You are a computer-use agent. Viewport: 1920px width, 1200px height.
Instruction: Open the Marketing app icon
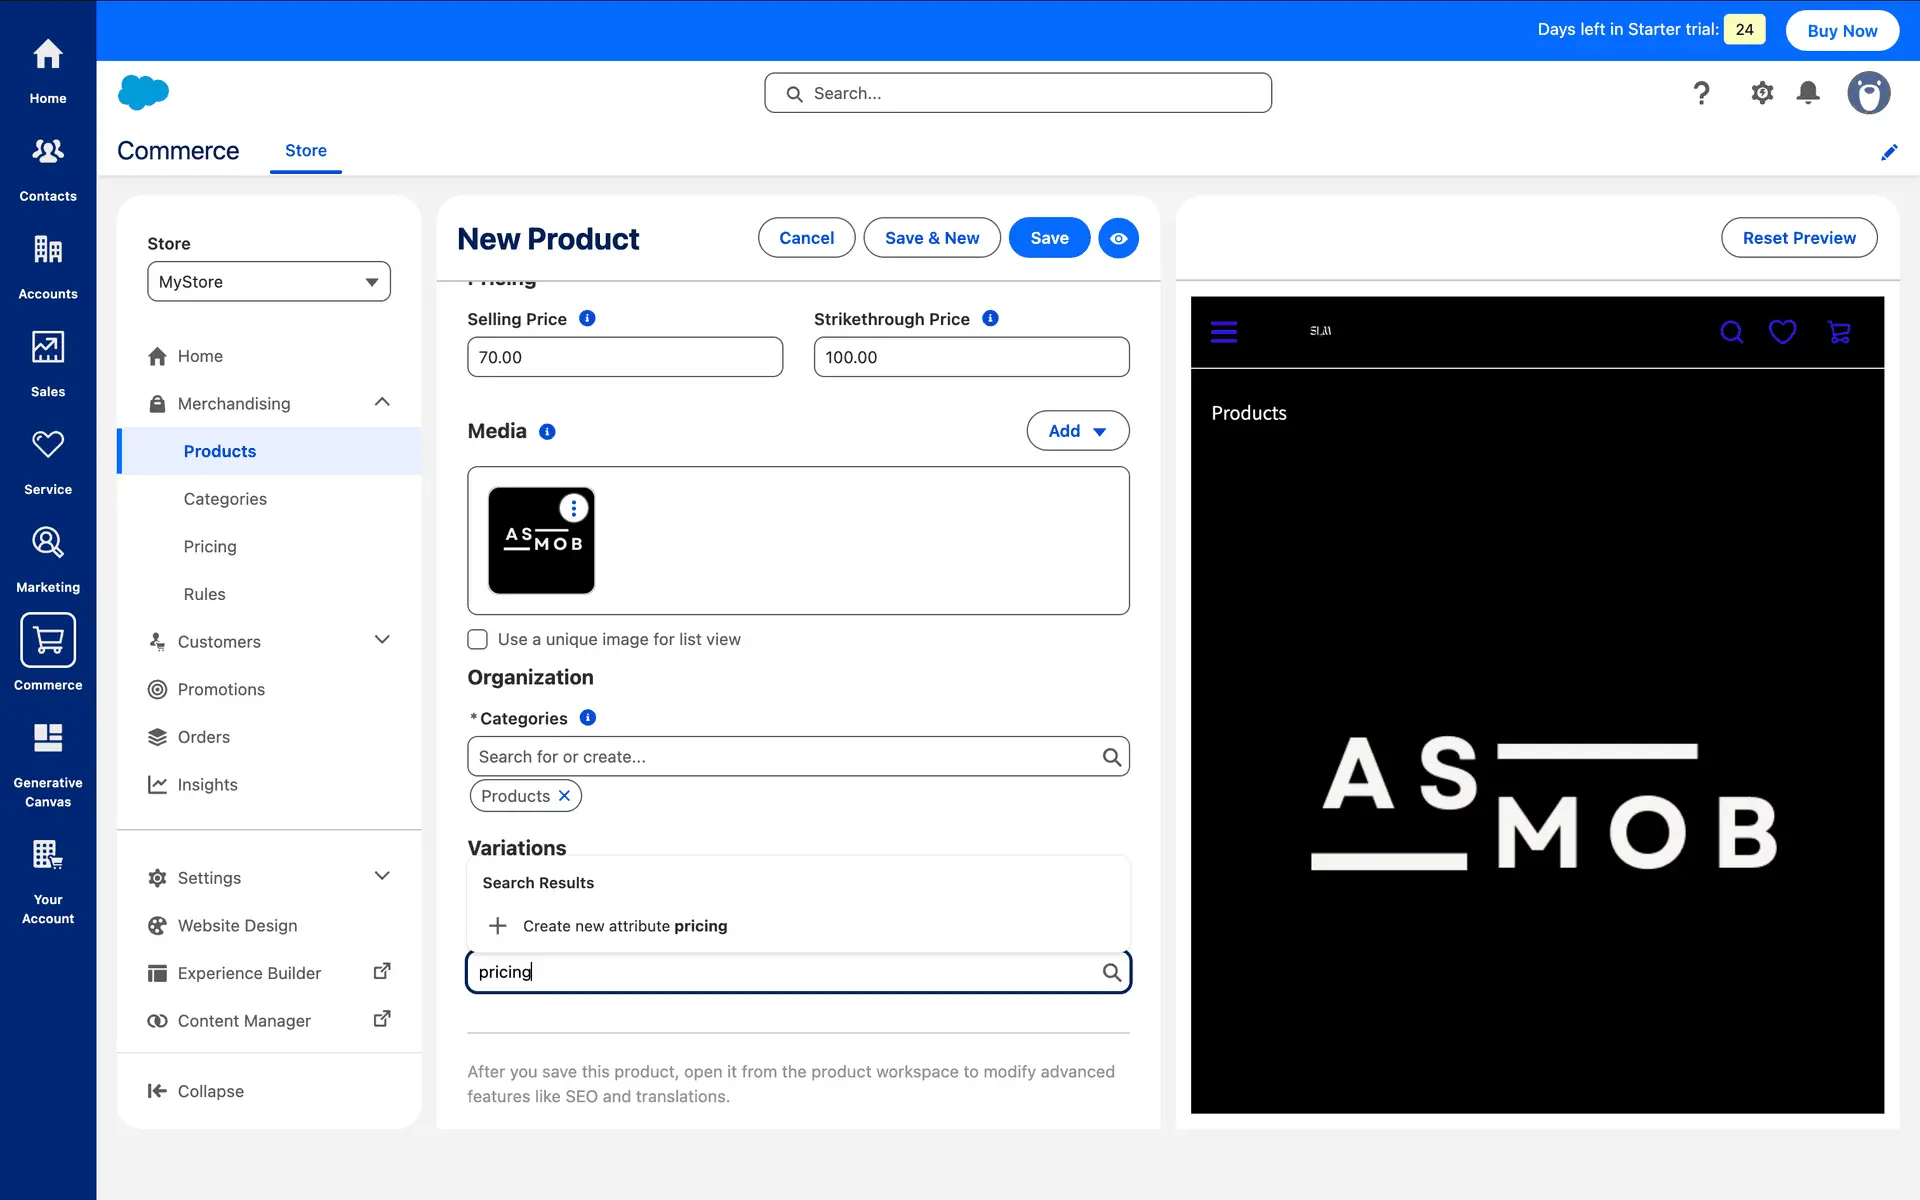coord(48,558)
